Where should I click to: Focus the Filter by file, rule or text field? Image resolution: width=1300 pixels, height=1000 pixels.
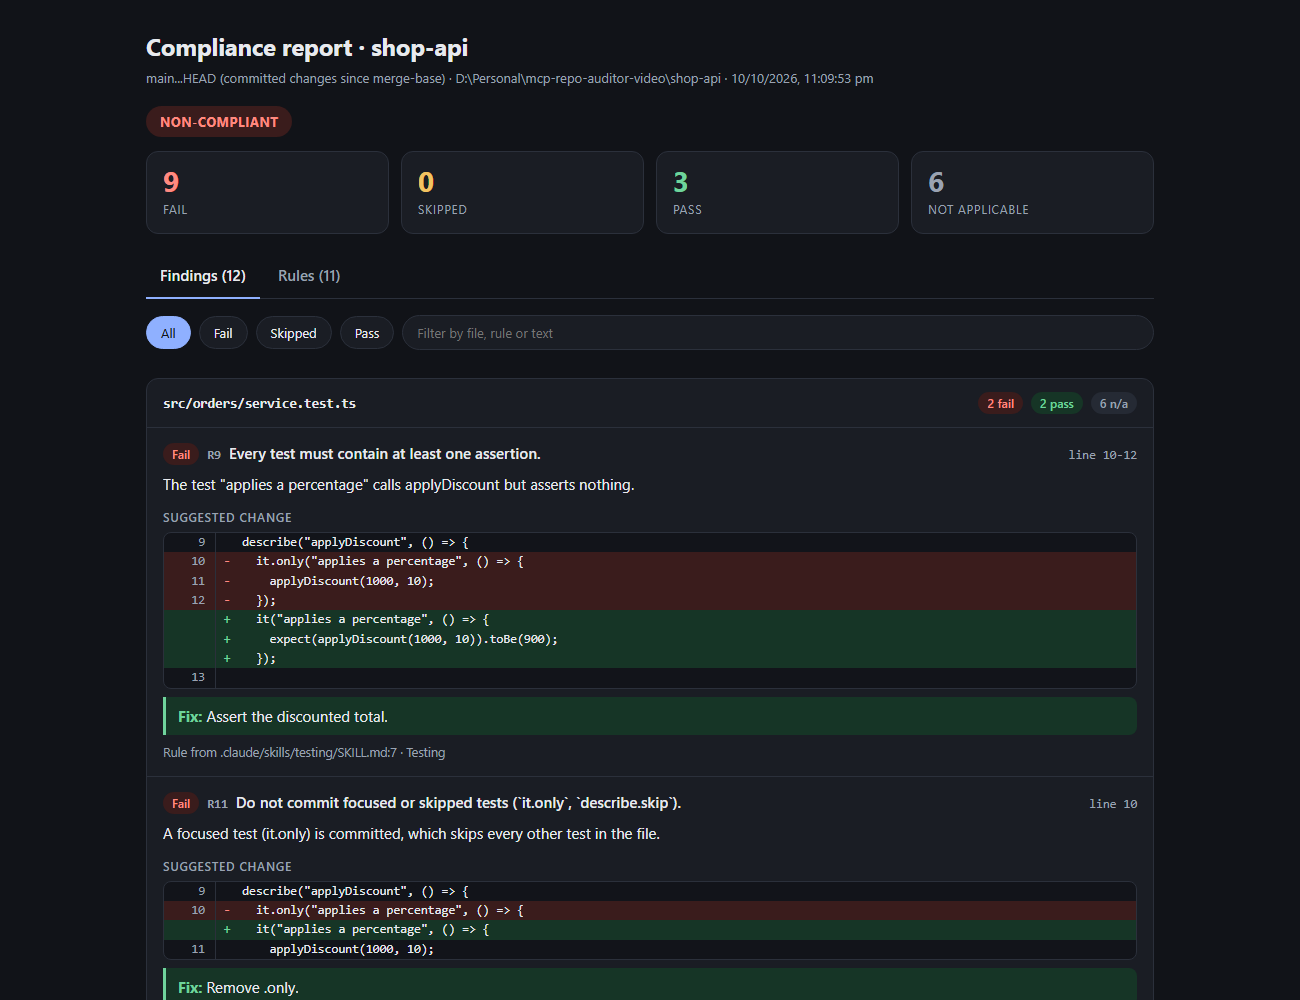tap(777, 333)
